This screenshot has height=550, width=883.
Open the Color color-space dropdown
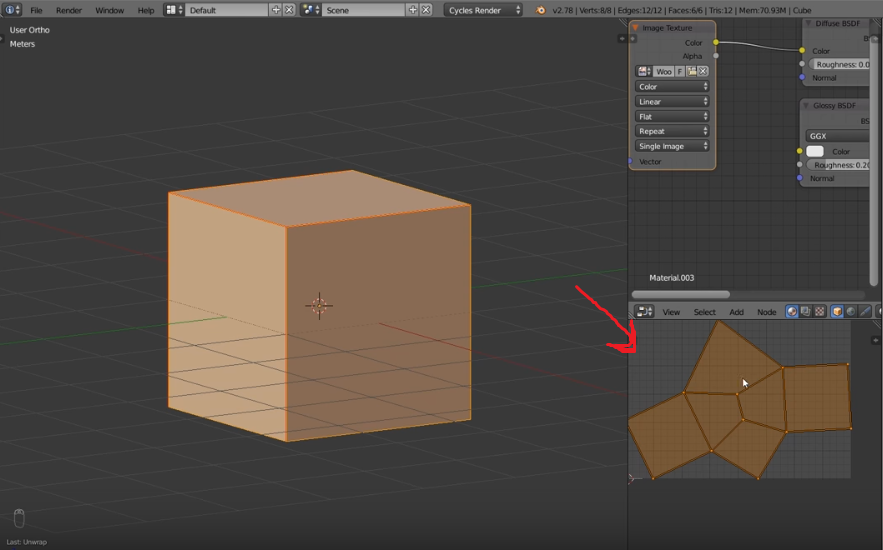[x=672, y=87]
